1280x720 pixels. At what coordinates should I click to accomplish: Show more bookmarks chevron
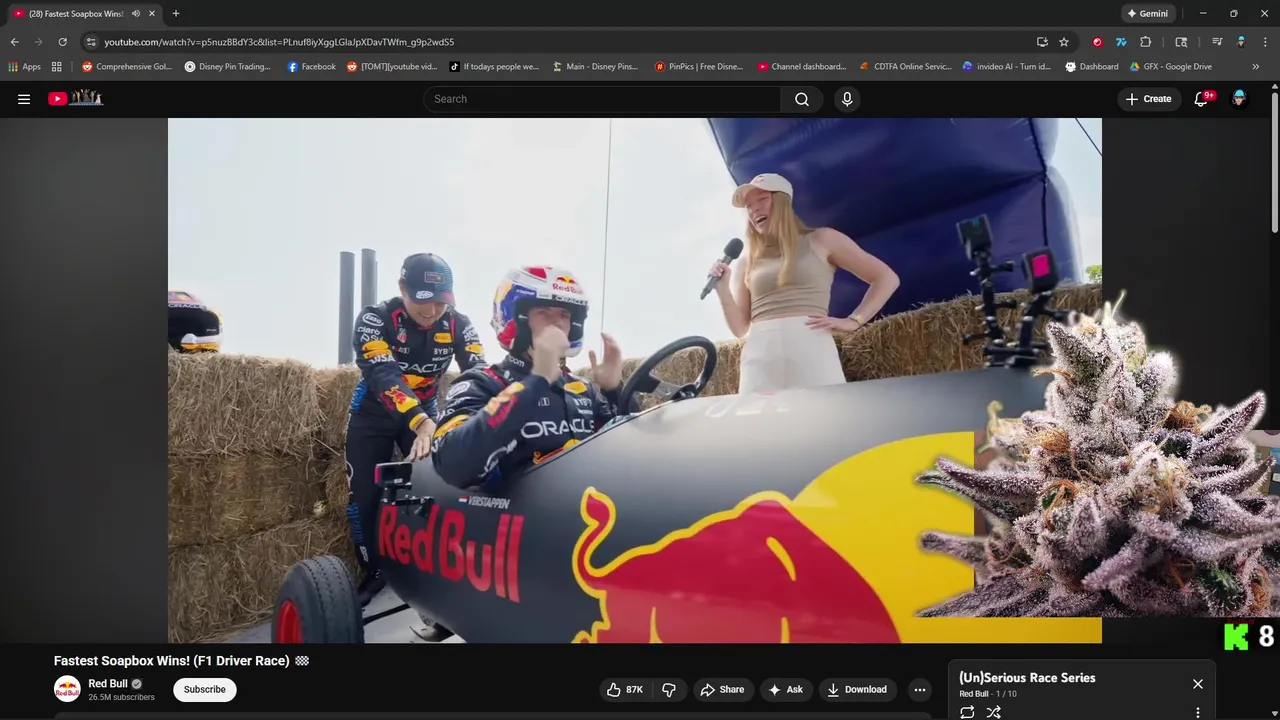click(1256, 67)
